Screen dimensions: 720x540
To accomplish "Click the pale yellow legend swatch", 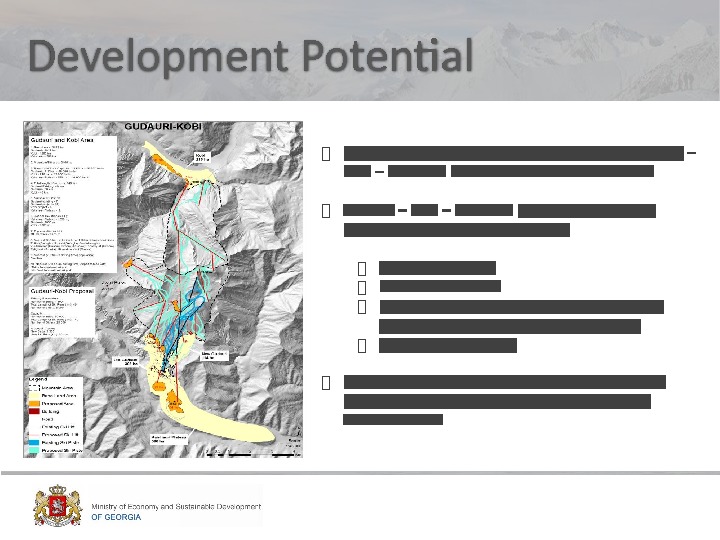I will (34, 395).
